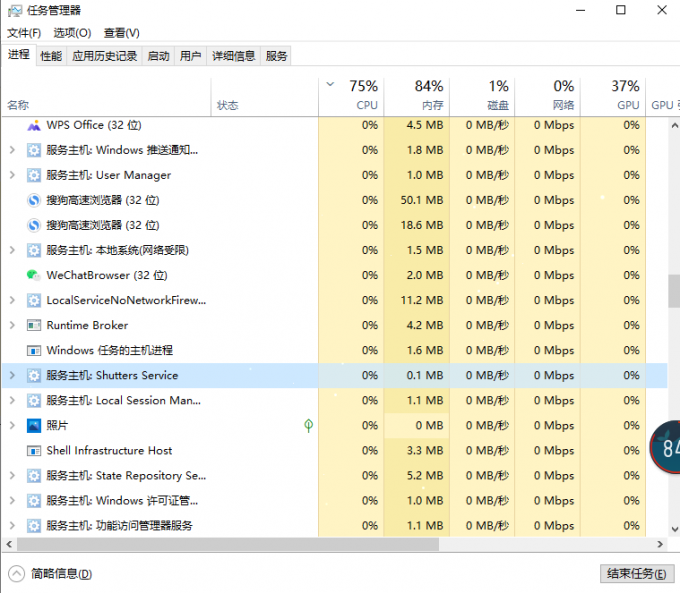Image resolution: width=680 pixels, height=593 pixels.
Task: Switch to the 服务 tab
Action: (276, 56)
